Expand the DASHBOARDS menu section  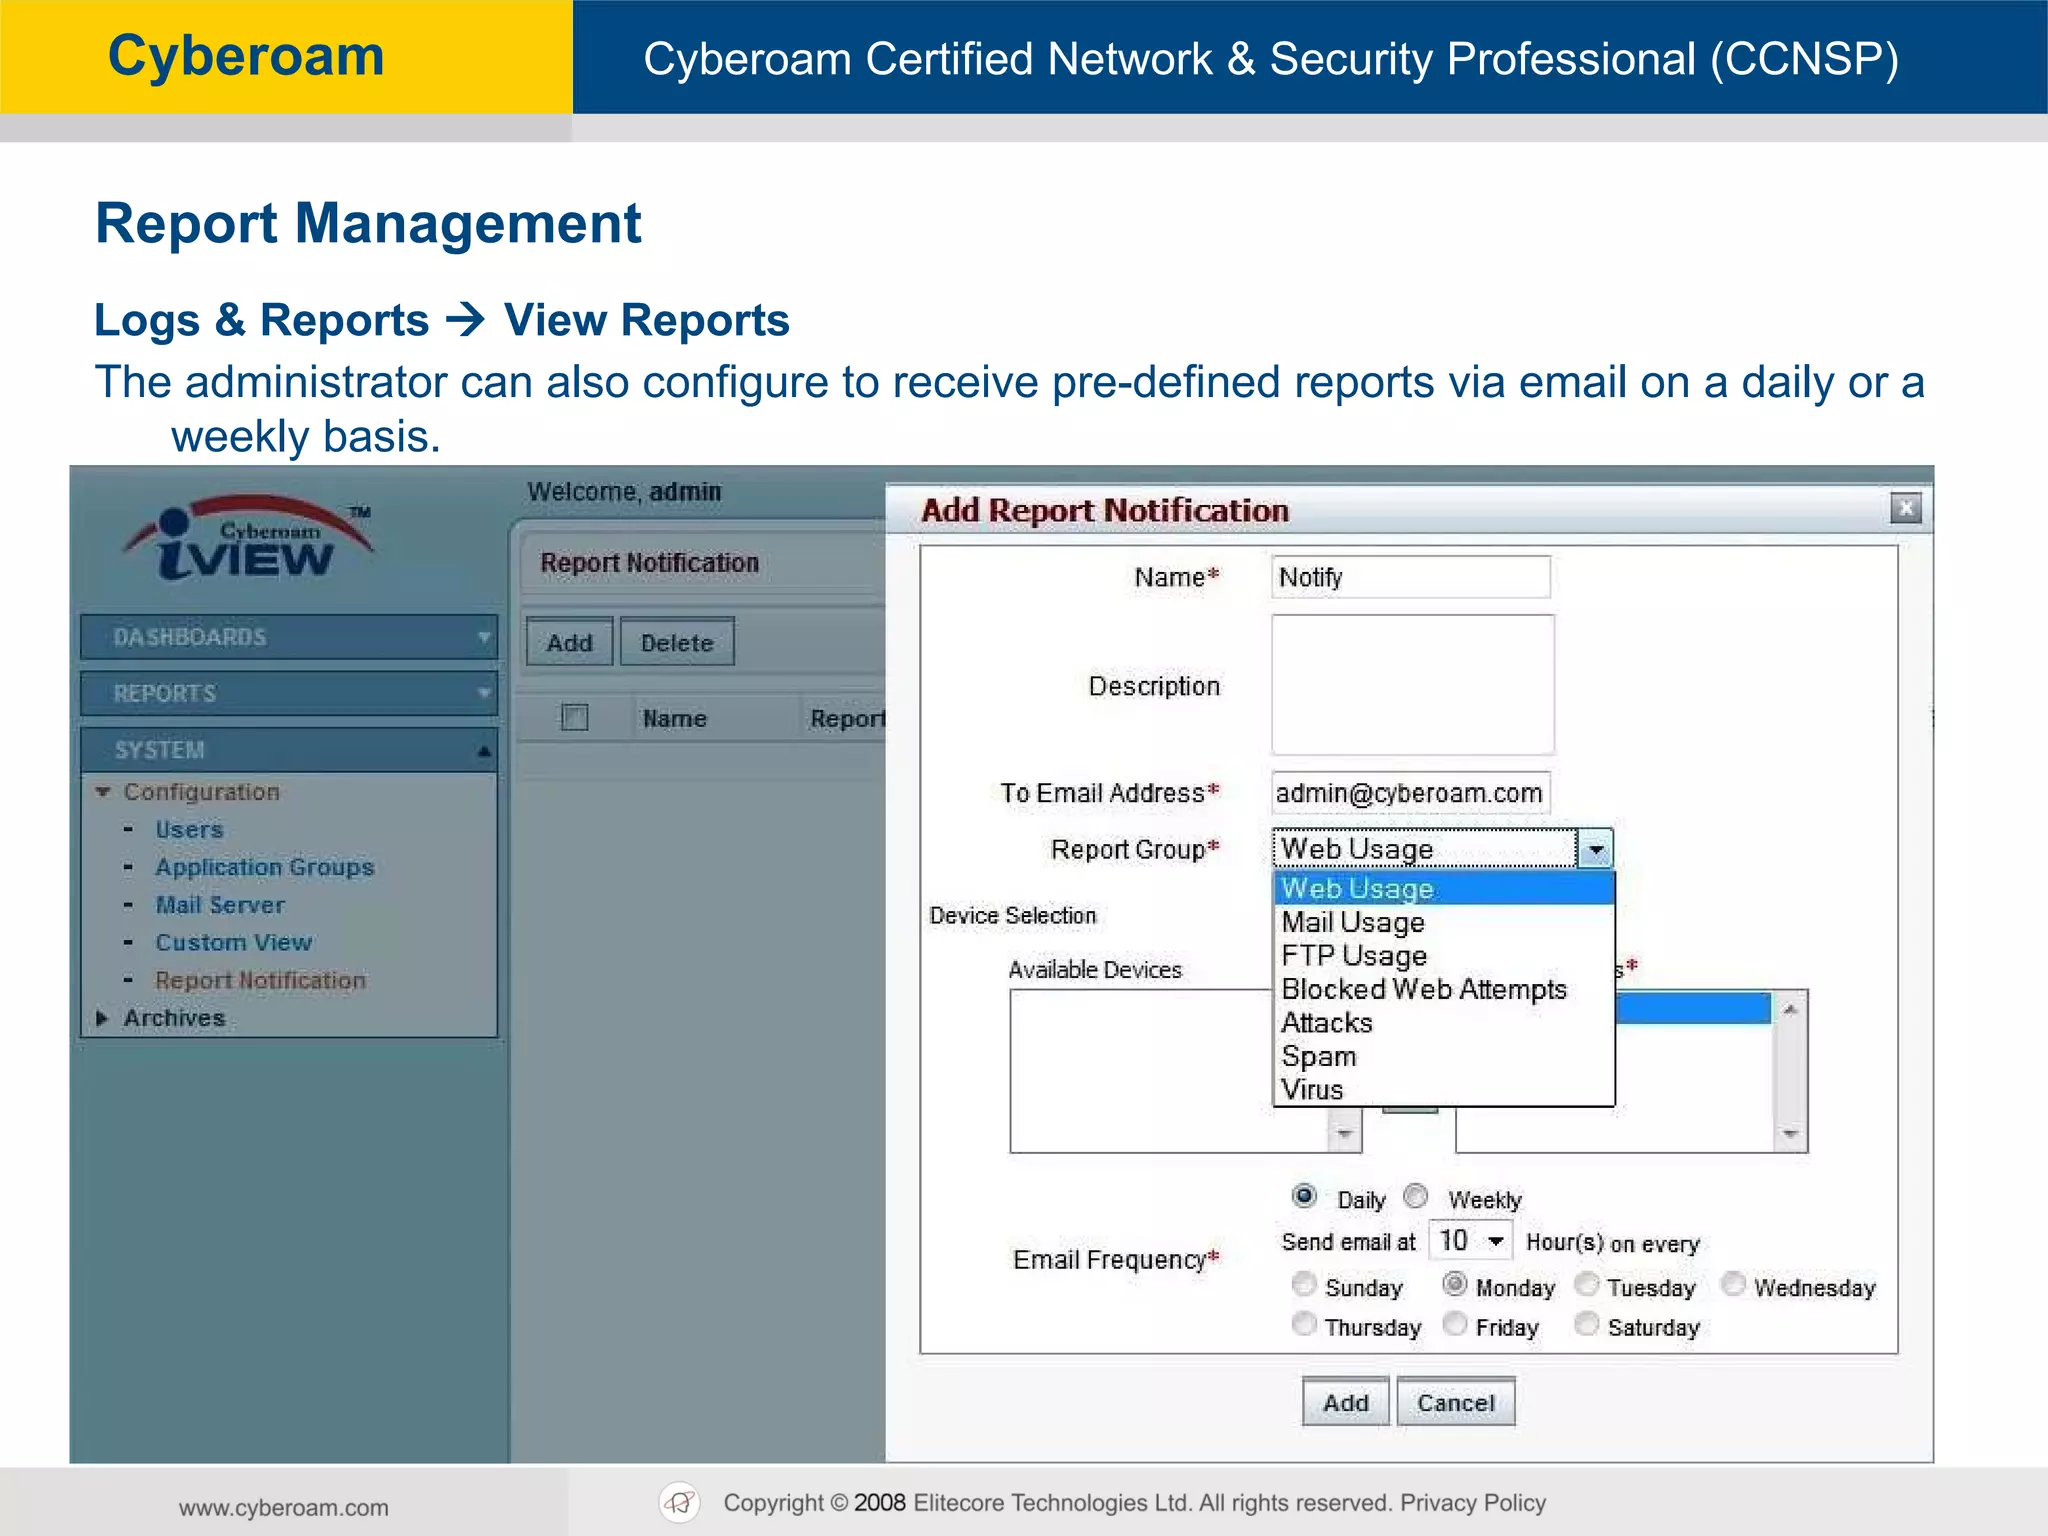288,637
